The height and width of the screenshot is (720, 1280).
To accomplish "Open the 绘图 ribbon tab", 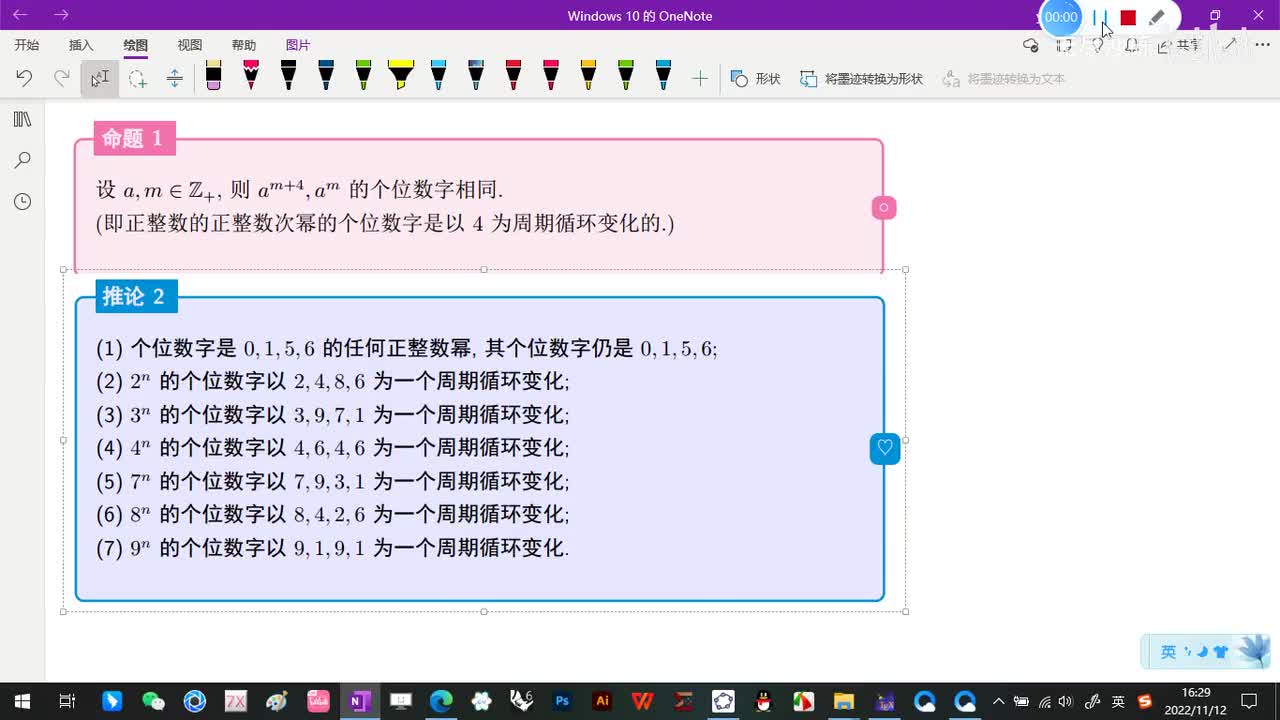I will (135, 45).
